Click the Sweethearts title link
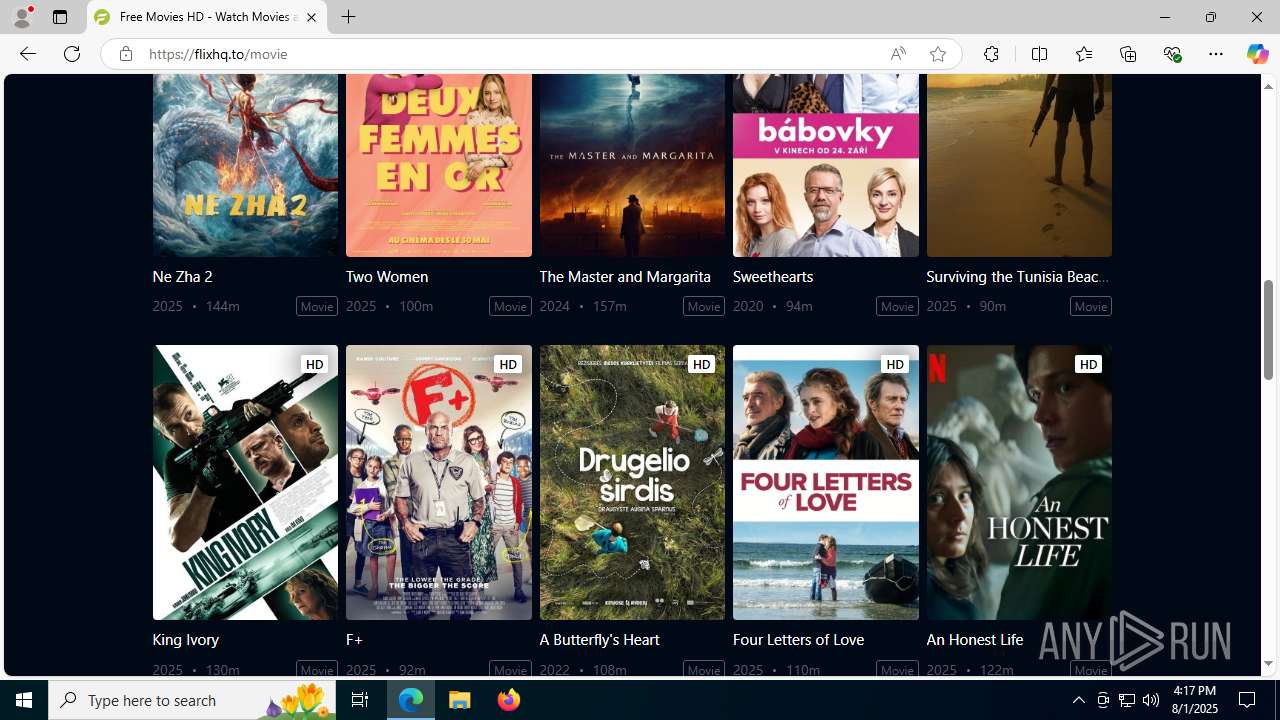The width and height of the screenshot is (1280, 720). [773, 276]
